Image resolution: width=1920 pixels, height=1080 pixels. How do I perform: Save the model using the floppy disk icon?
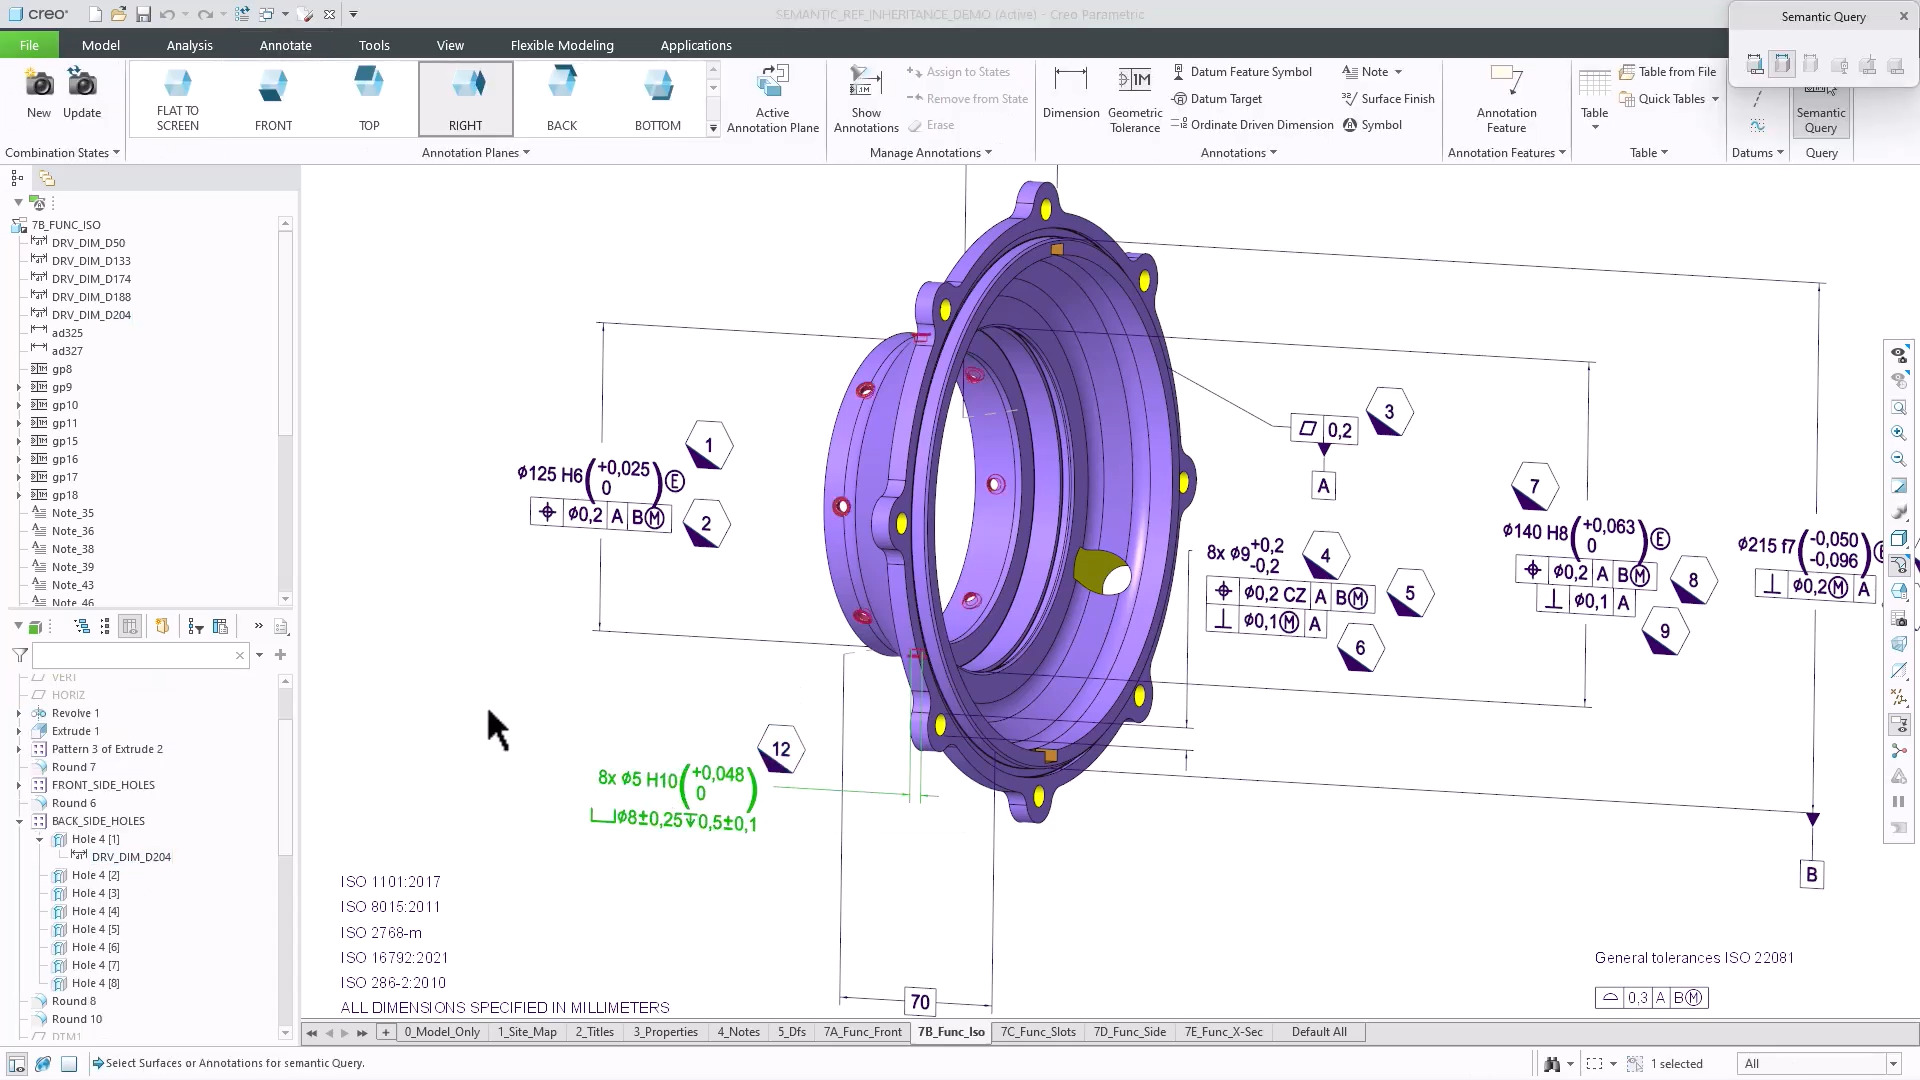click(143, 15)
